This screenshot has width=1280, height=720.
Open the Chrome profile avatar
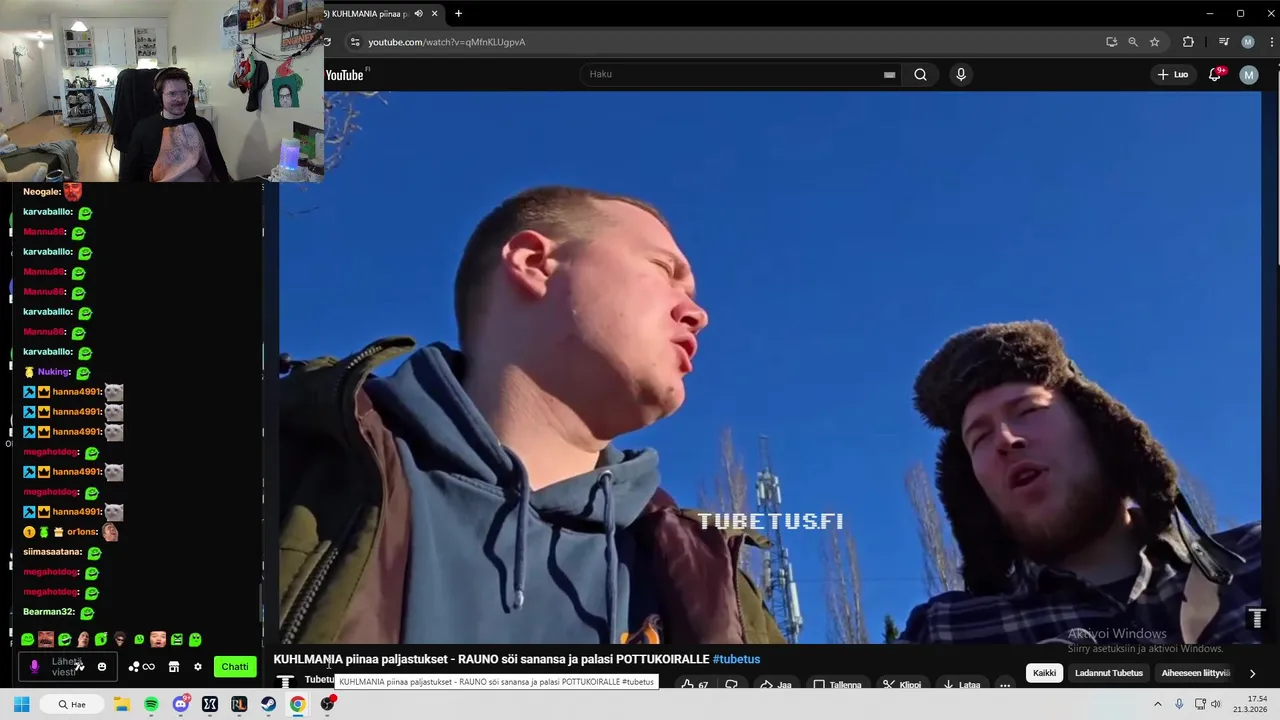point(1248,42)
